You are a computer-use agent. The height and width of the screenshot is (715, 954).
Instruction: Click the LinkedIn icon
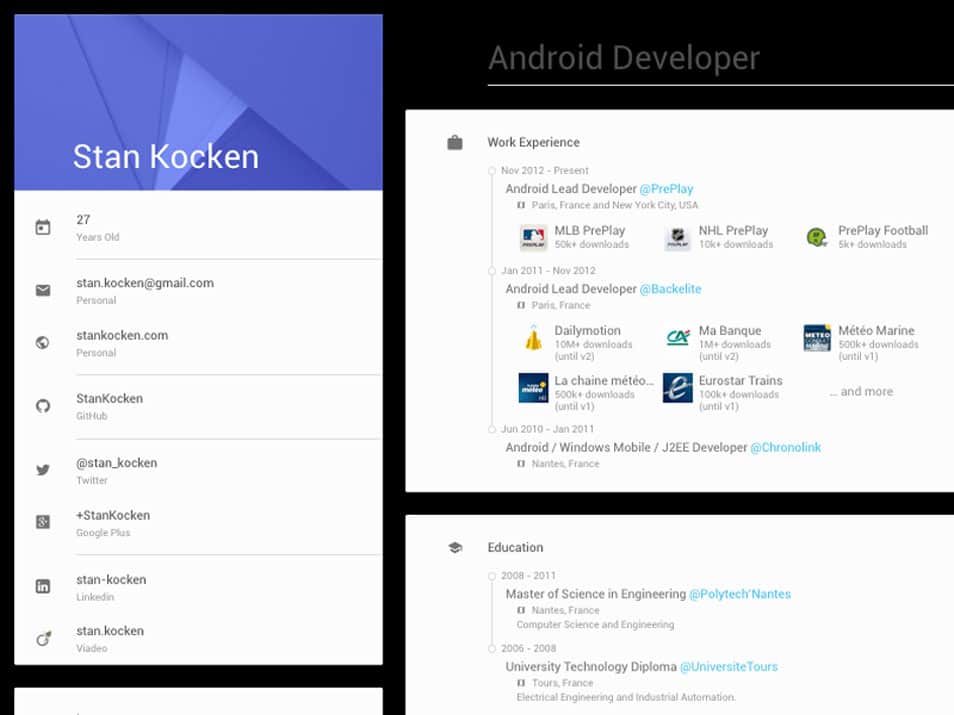click(x=43, y=587)
